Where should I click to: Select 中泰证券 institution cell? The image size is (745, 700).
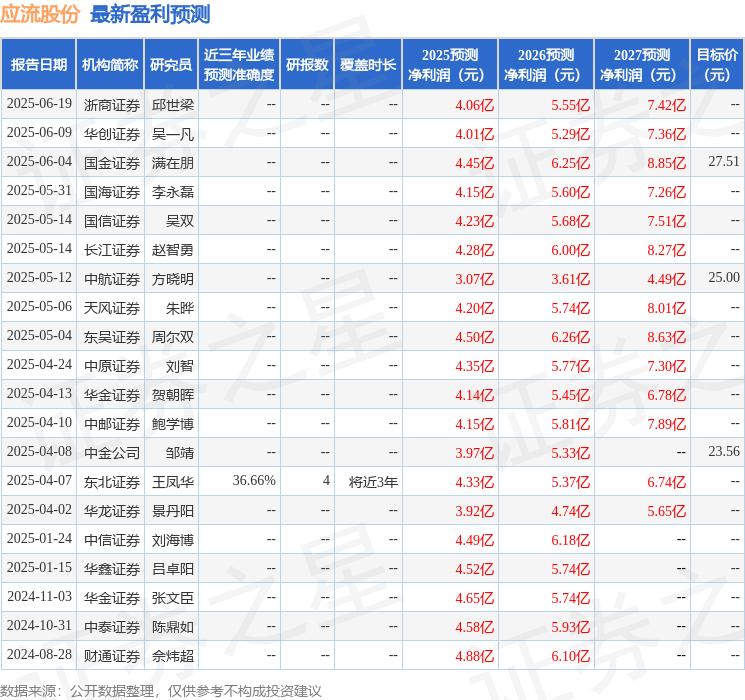click(112, 627)
